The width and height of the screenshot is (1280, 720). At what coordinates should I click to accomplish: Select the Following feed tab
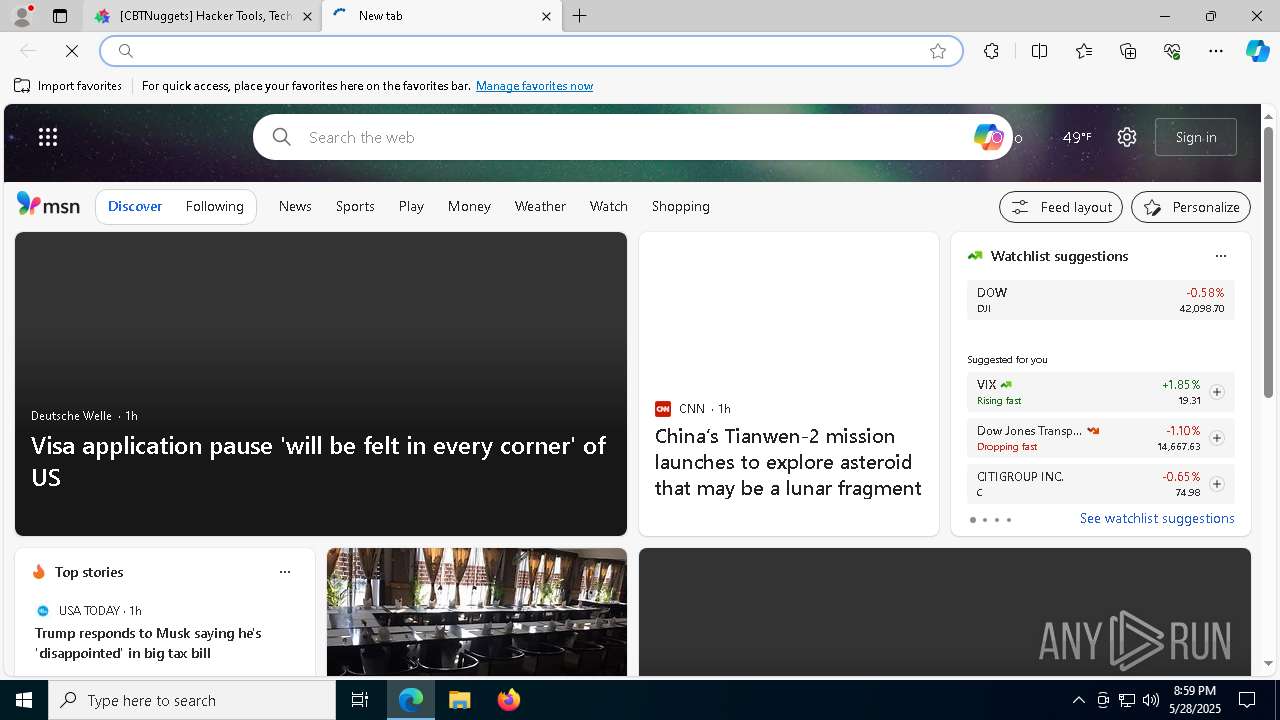click(214, 206)
